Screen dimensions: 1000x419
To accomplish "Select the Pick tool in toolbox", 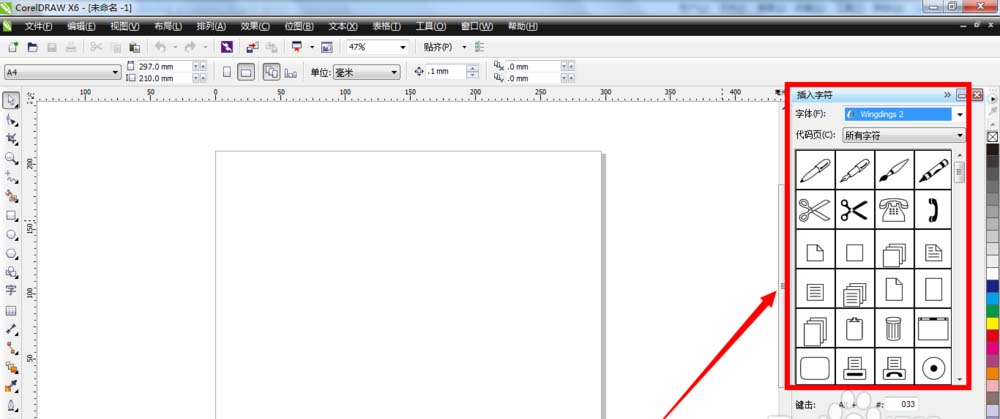I will [x=11, y=101].
